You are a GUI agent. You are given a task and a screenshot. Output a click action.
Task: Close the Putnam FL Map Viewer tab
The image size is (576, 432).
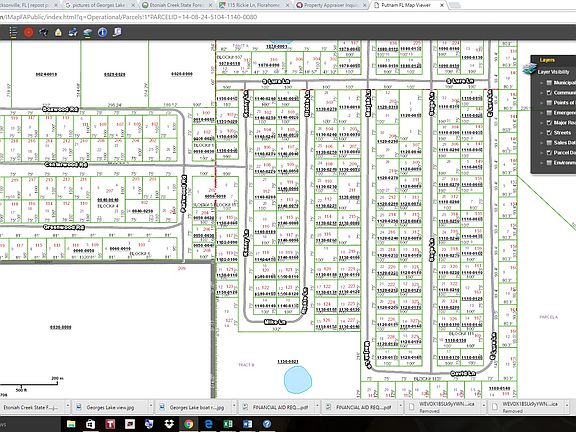442,5
